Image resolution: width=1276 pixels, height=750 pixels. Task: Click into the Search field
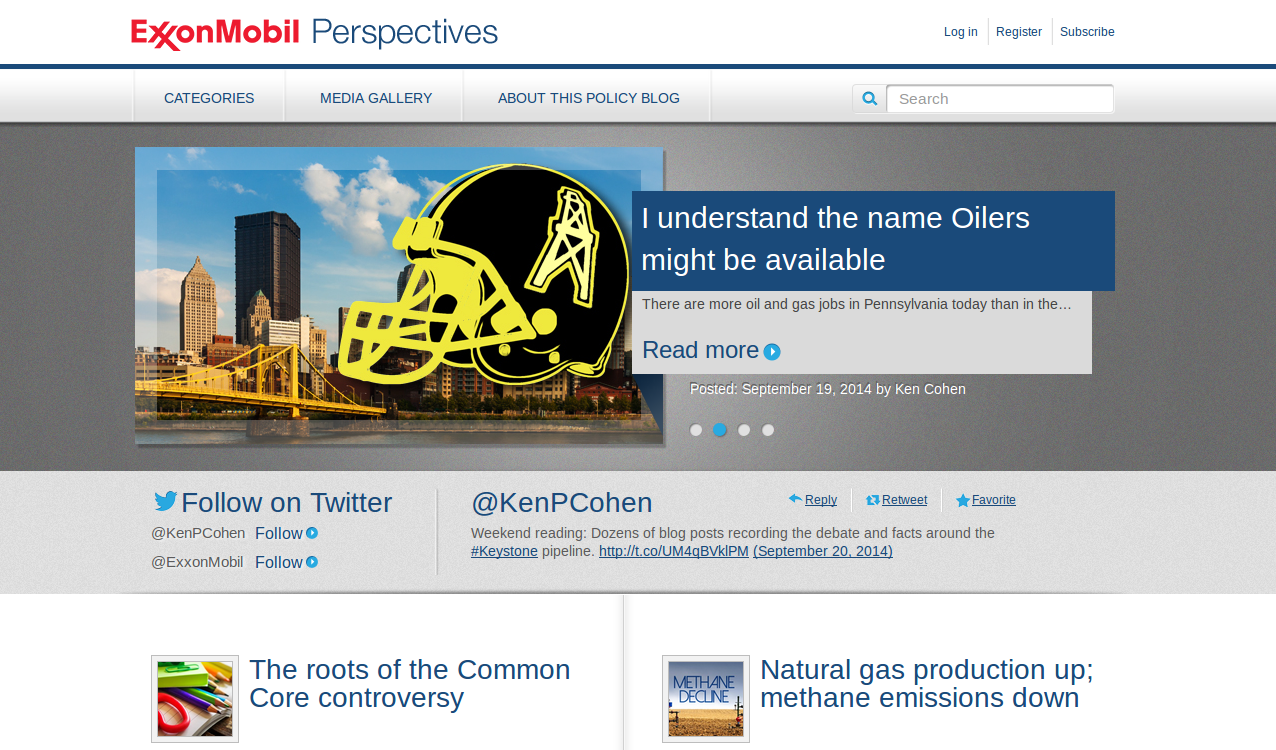pos(1000,99)
